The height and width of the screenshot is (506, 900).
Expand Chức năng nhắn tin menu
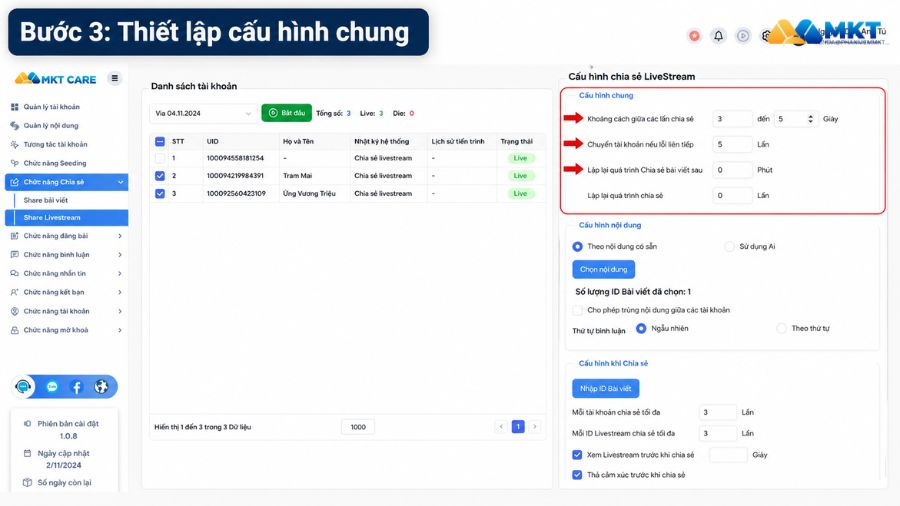pos(66,274)
